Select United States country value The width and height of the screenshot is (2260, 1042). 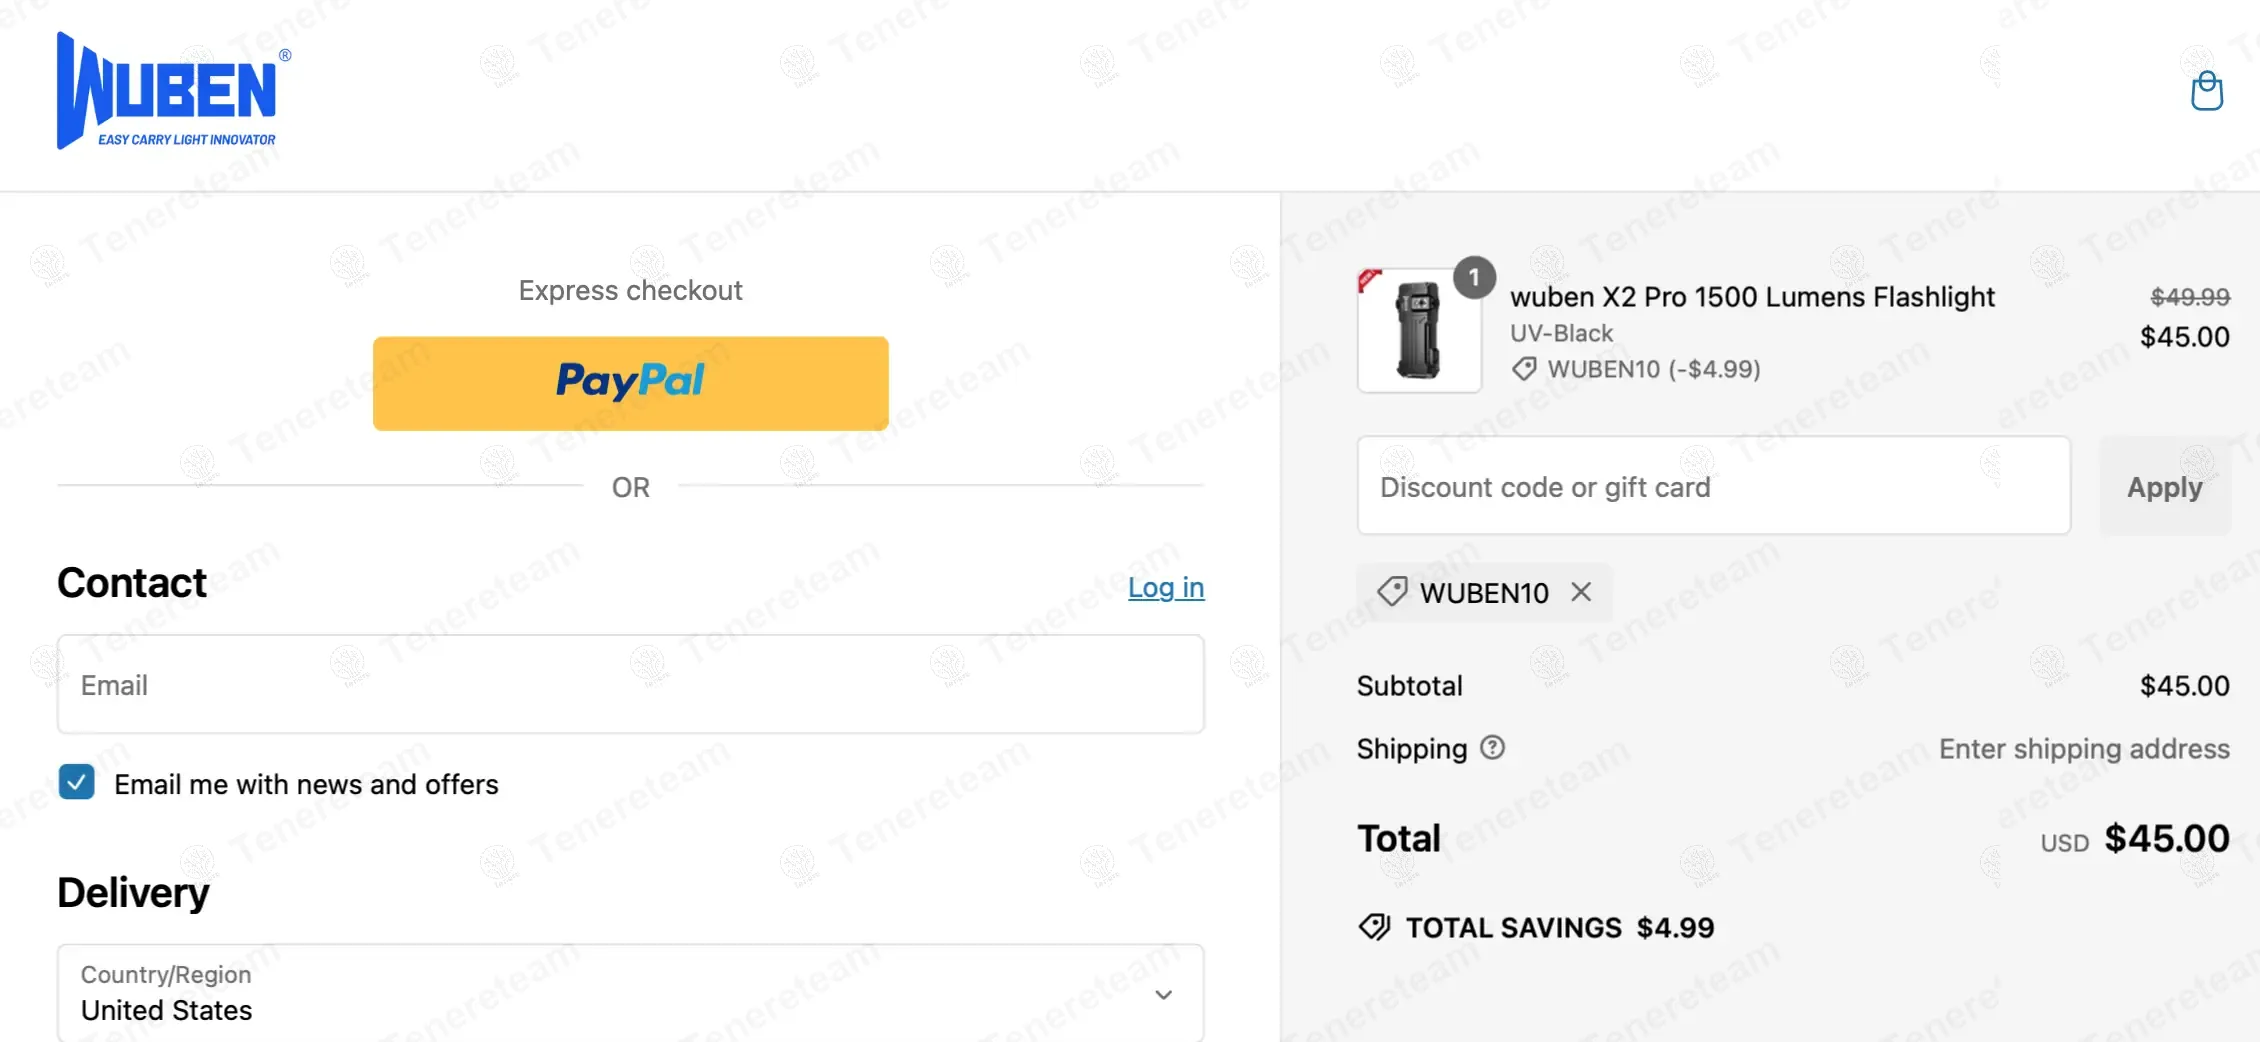167,1010
